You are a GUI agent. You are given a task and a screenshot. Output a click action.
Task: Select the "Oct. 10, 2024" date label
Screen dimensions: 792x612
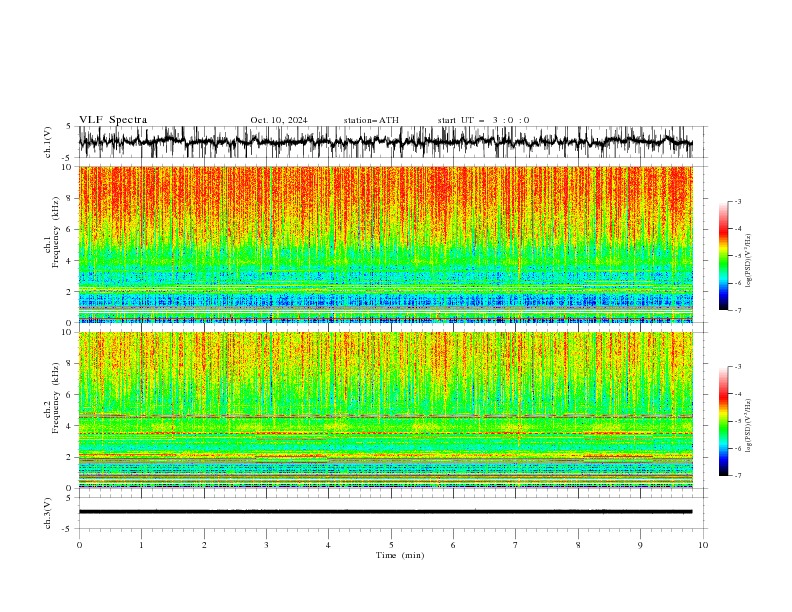coord(279,120)
